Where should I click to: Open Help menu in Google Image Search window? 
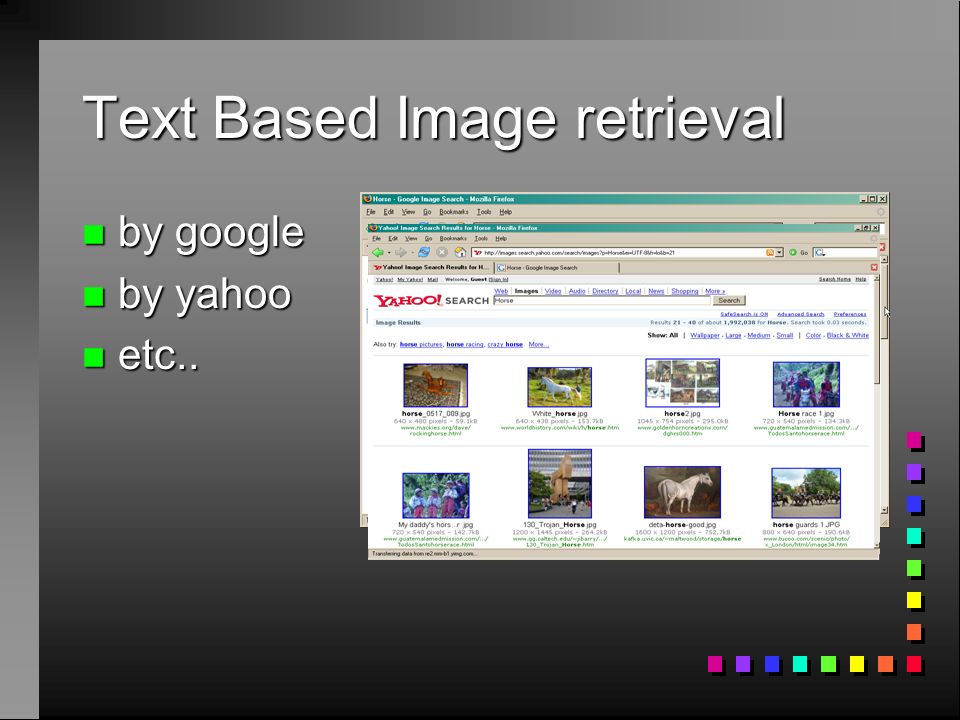tap(505, 212)
